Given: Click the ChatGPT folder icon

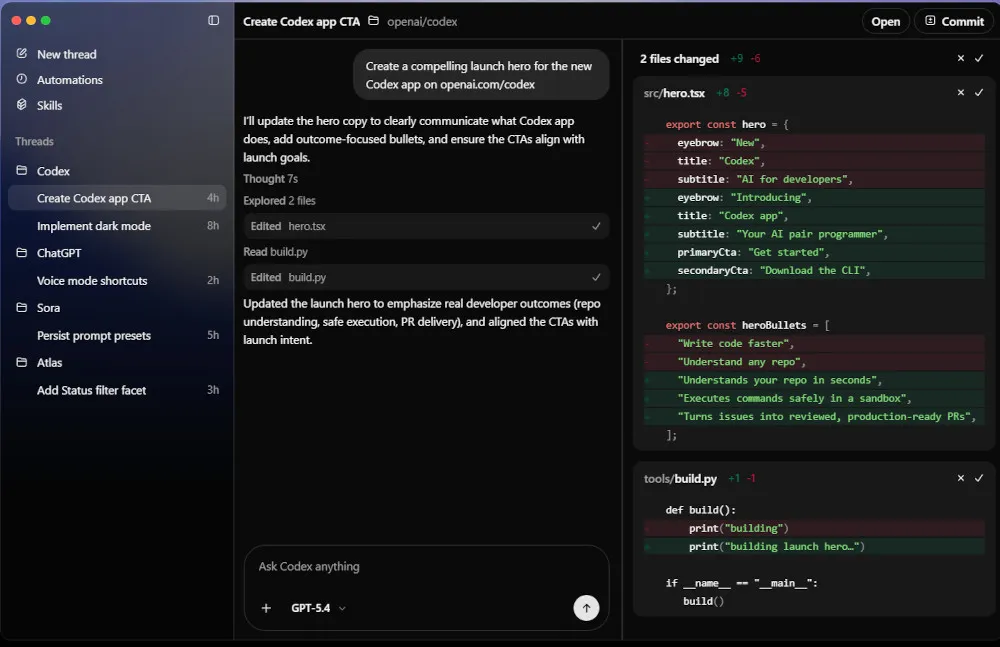Looking at the screenshot, I should [22, 253].
